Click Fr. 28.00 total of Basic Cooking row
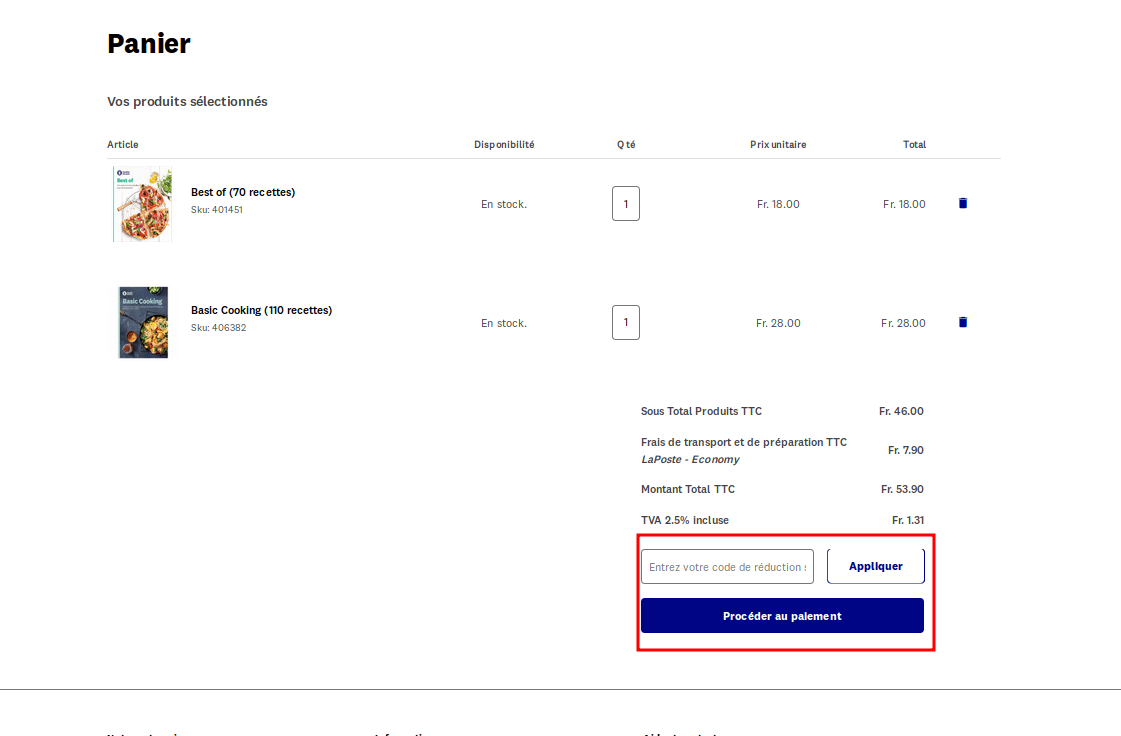The width and height of the screenshot is (1121, 736). point(903,323)
